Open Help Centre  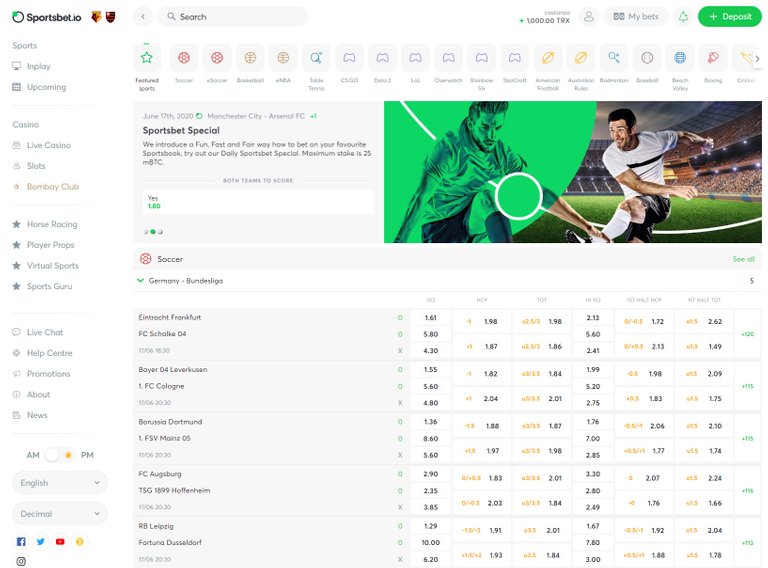tap(42, 353)
